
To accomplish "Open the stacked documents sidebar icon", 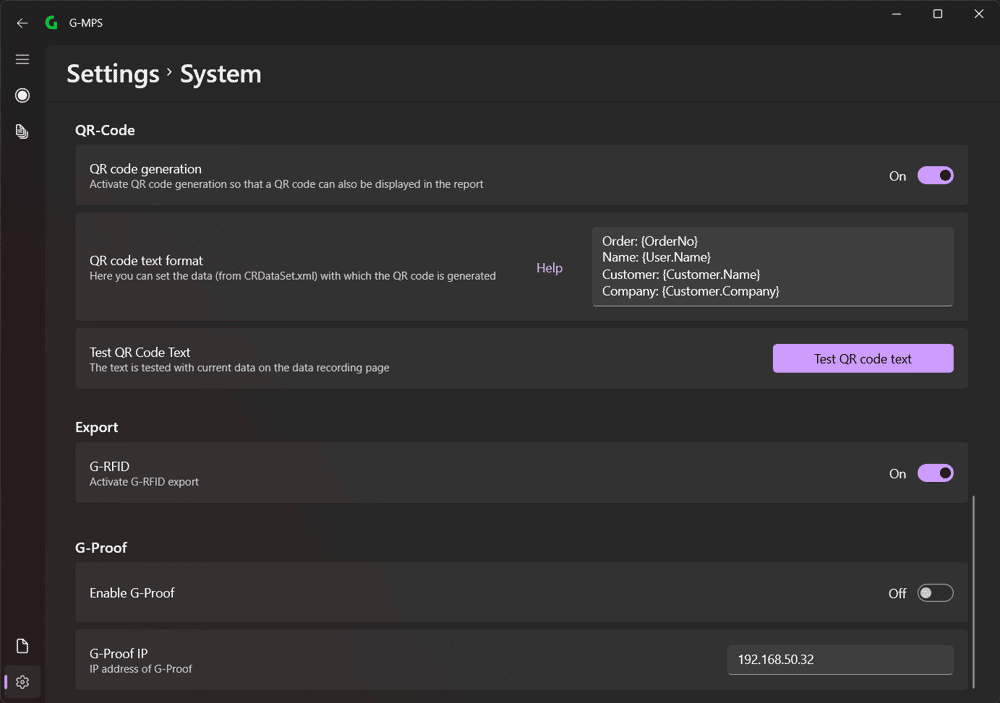I will click(22, 131).
